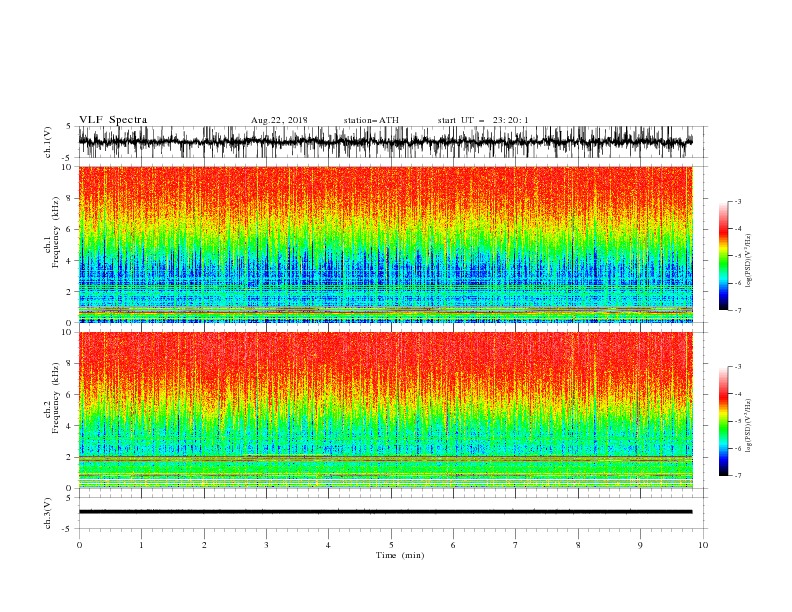Click the ch.1 PSD color scale bar
This screenshot has width=792, height=612.
point(724,256)
